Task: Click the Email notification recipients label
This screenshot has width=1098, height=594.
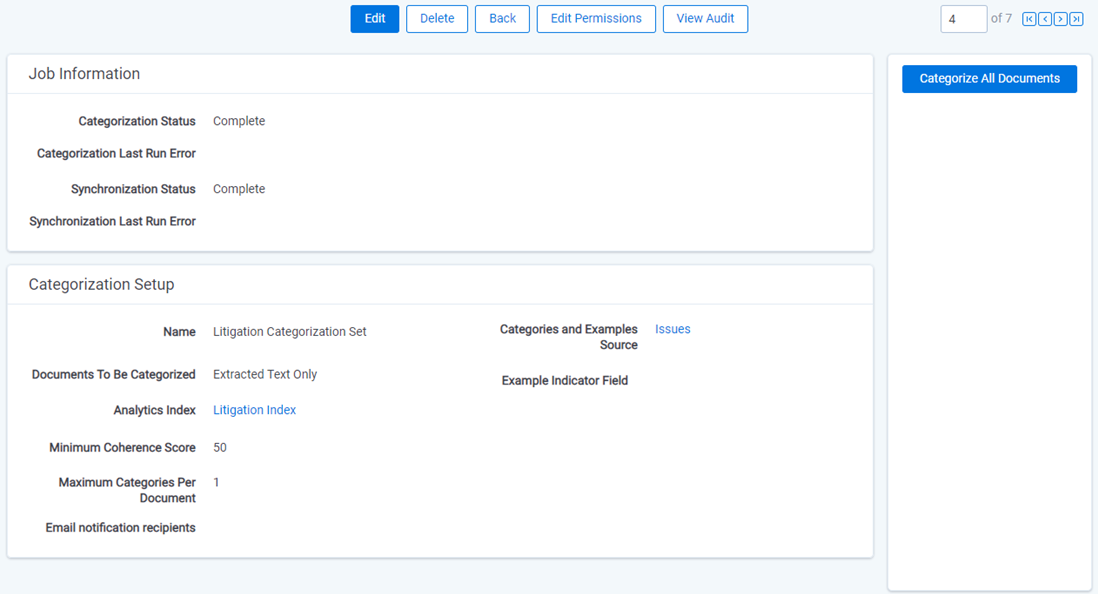Action: 120,528
